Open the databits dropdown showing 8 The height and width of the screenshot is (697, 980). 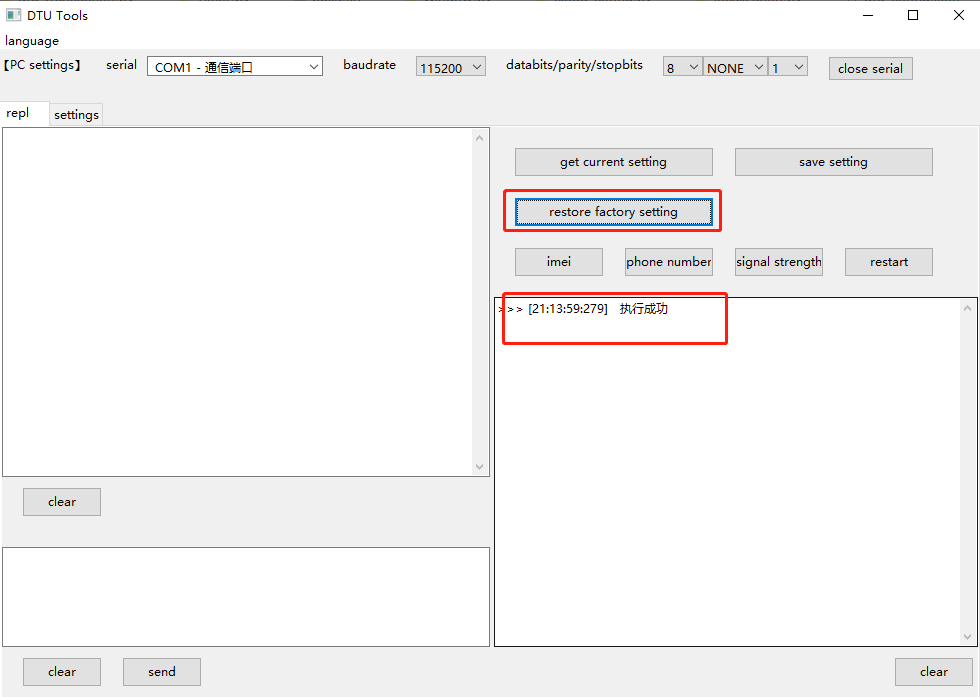click(x=682, y=66)
